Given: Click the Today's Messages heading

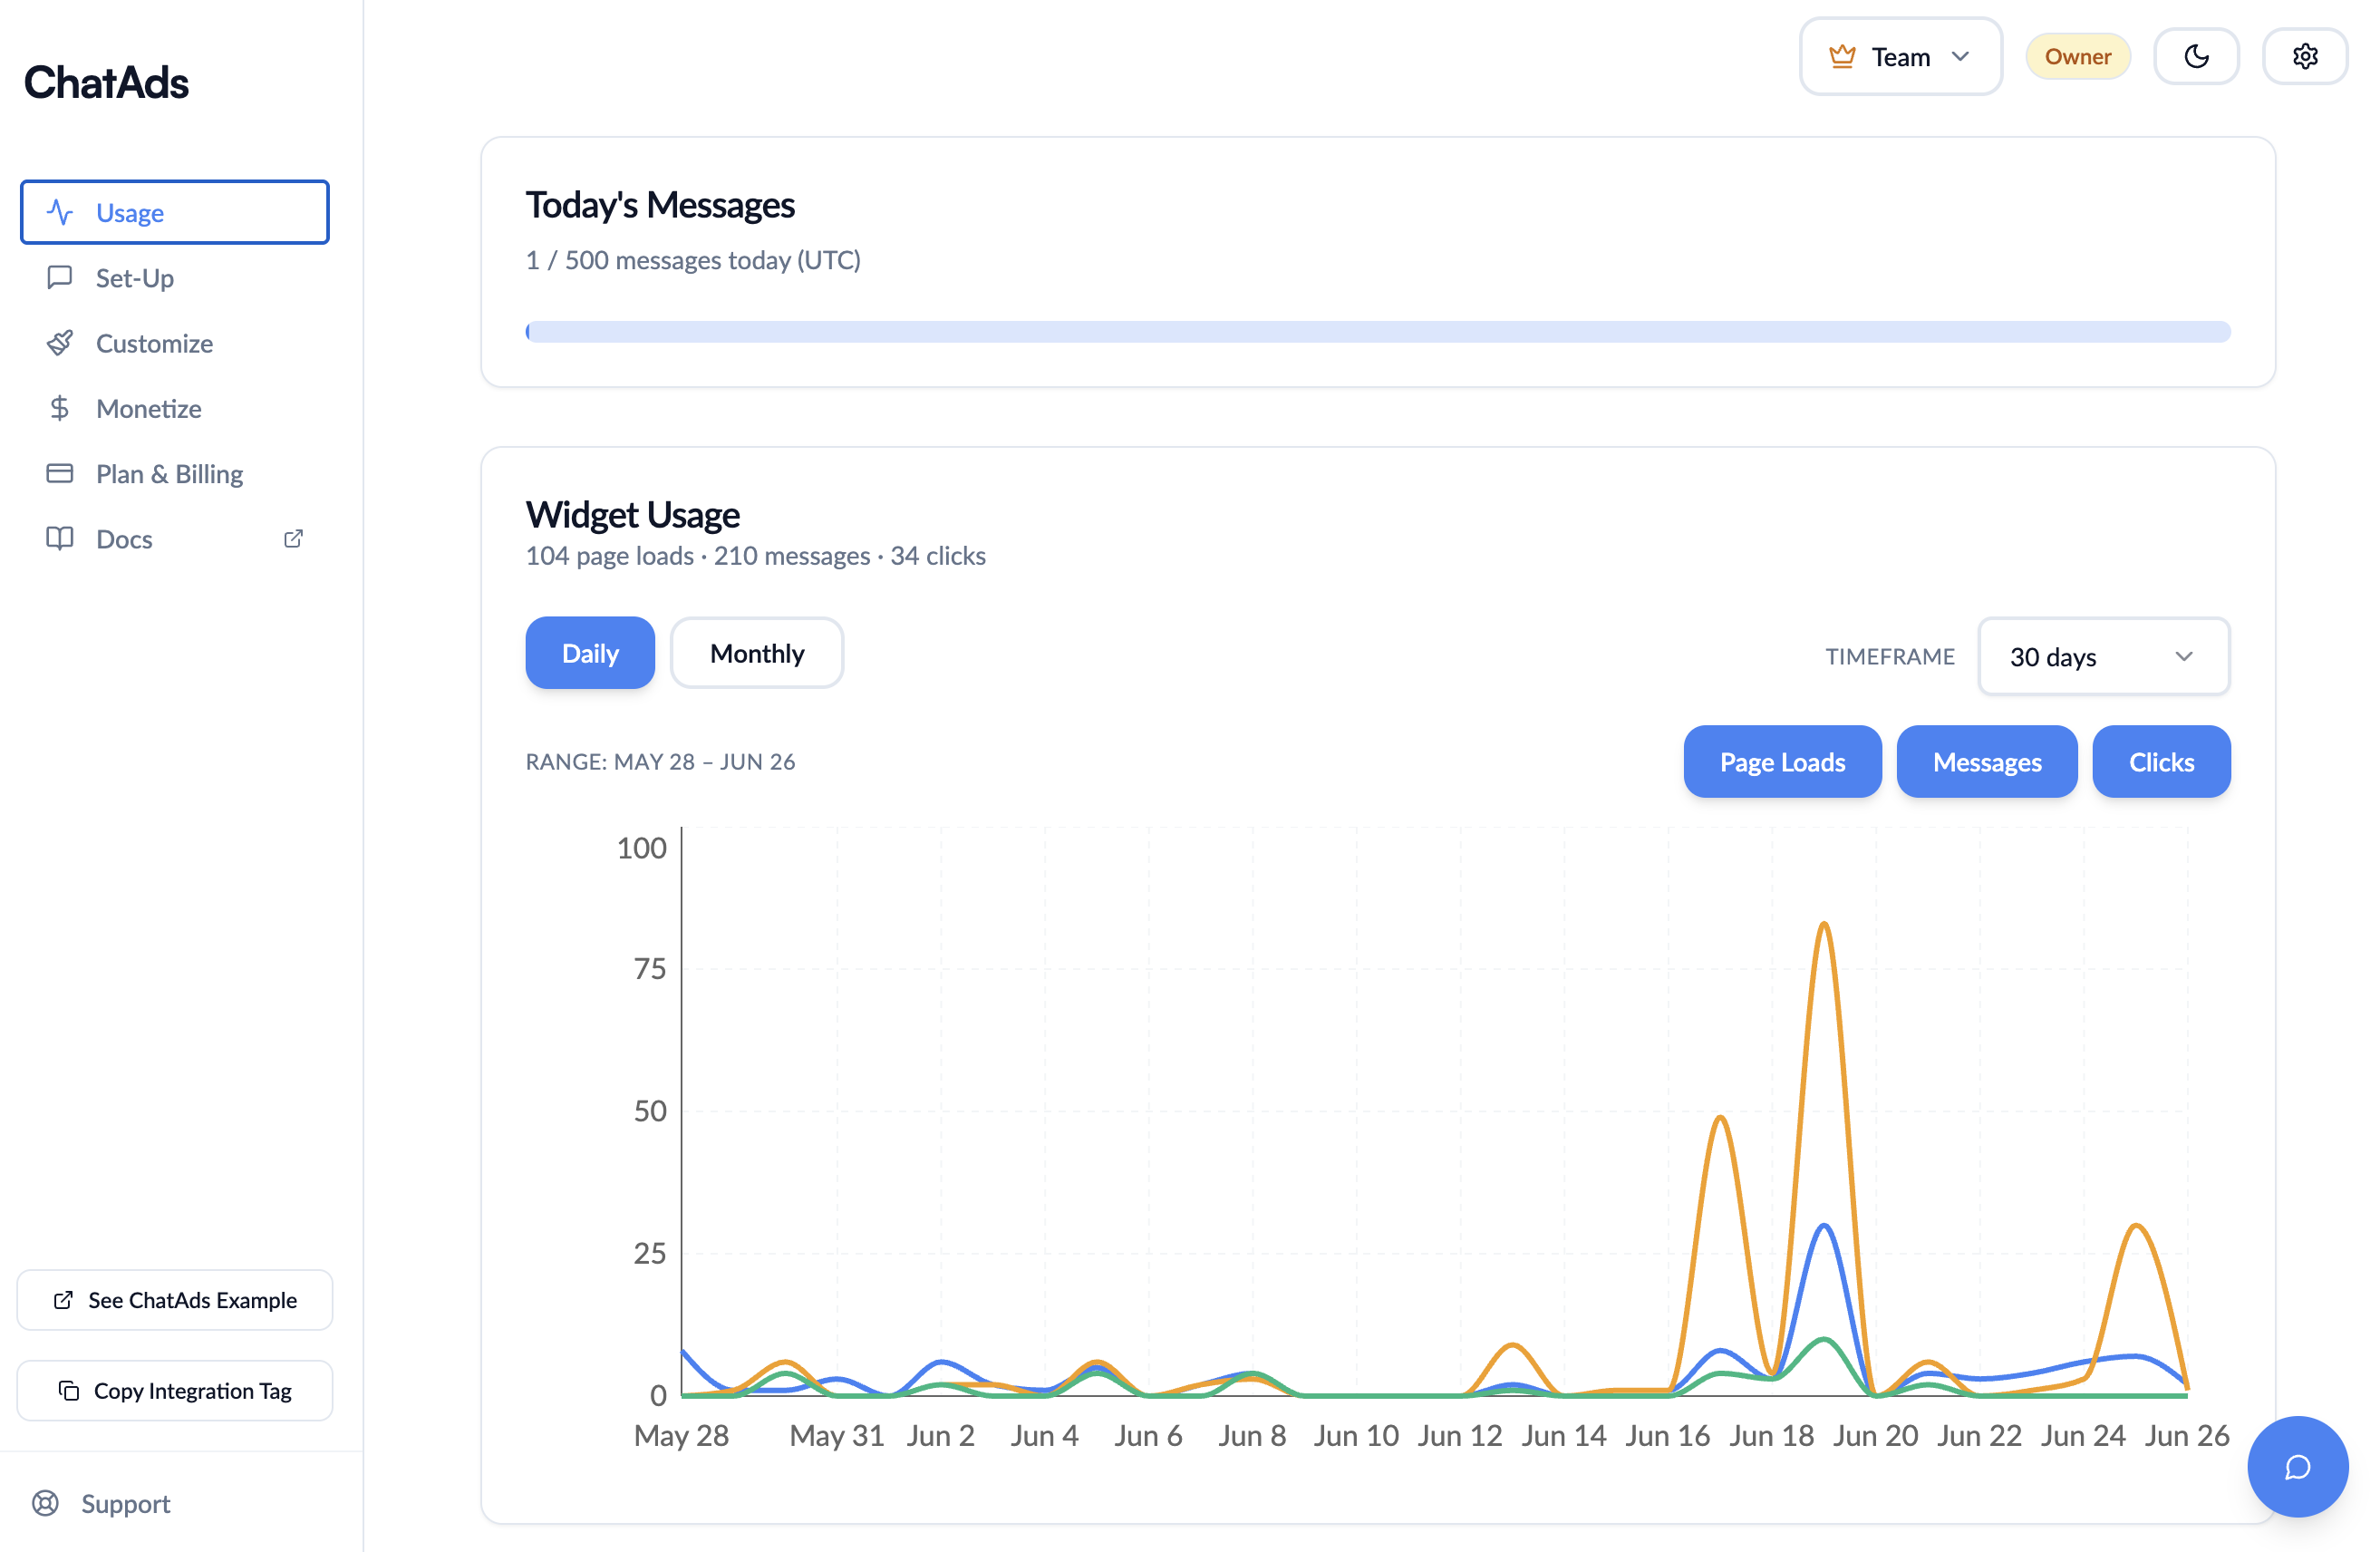Looking at the screenshot, I should coord(660,205).
